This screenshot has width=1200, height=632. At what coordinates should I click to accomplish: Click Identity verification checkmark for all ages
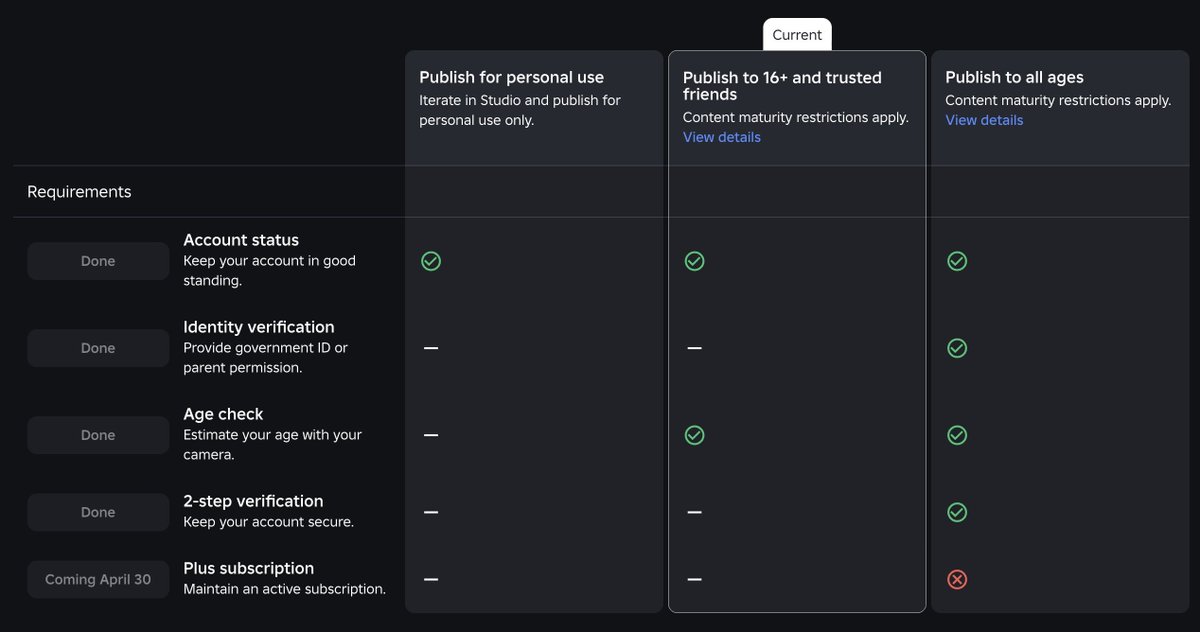click(x=957, y=348)
